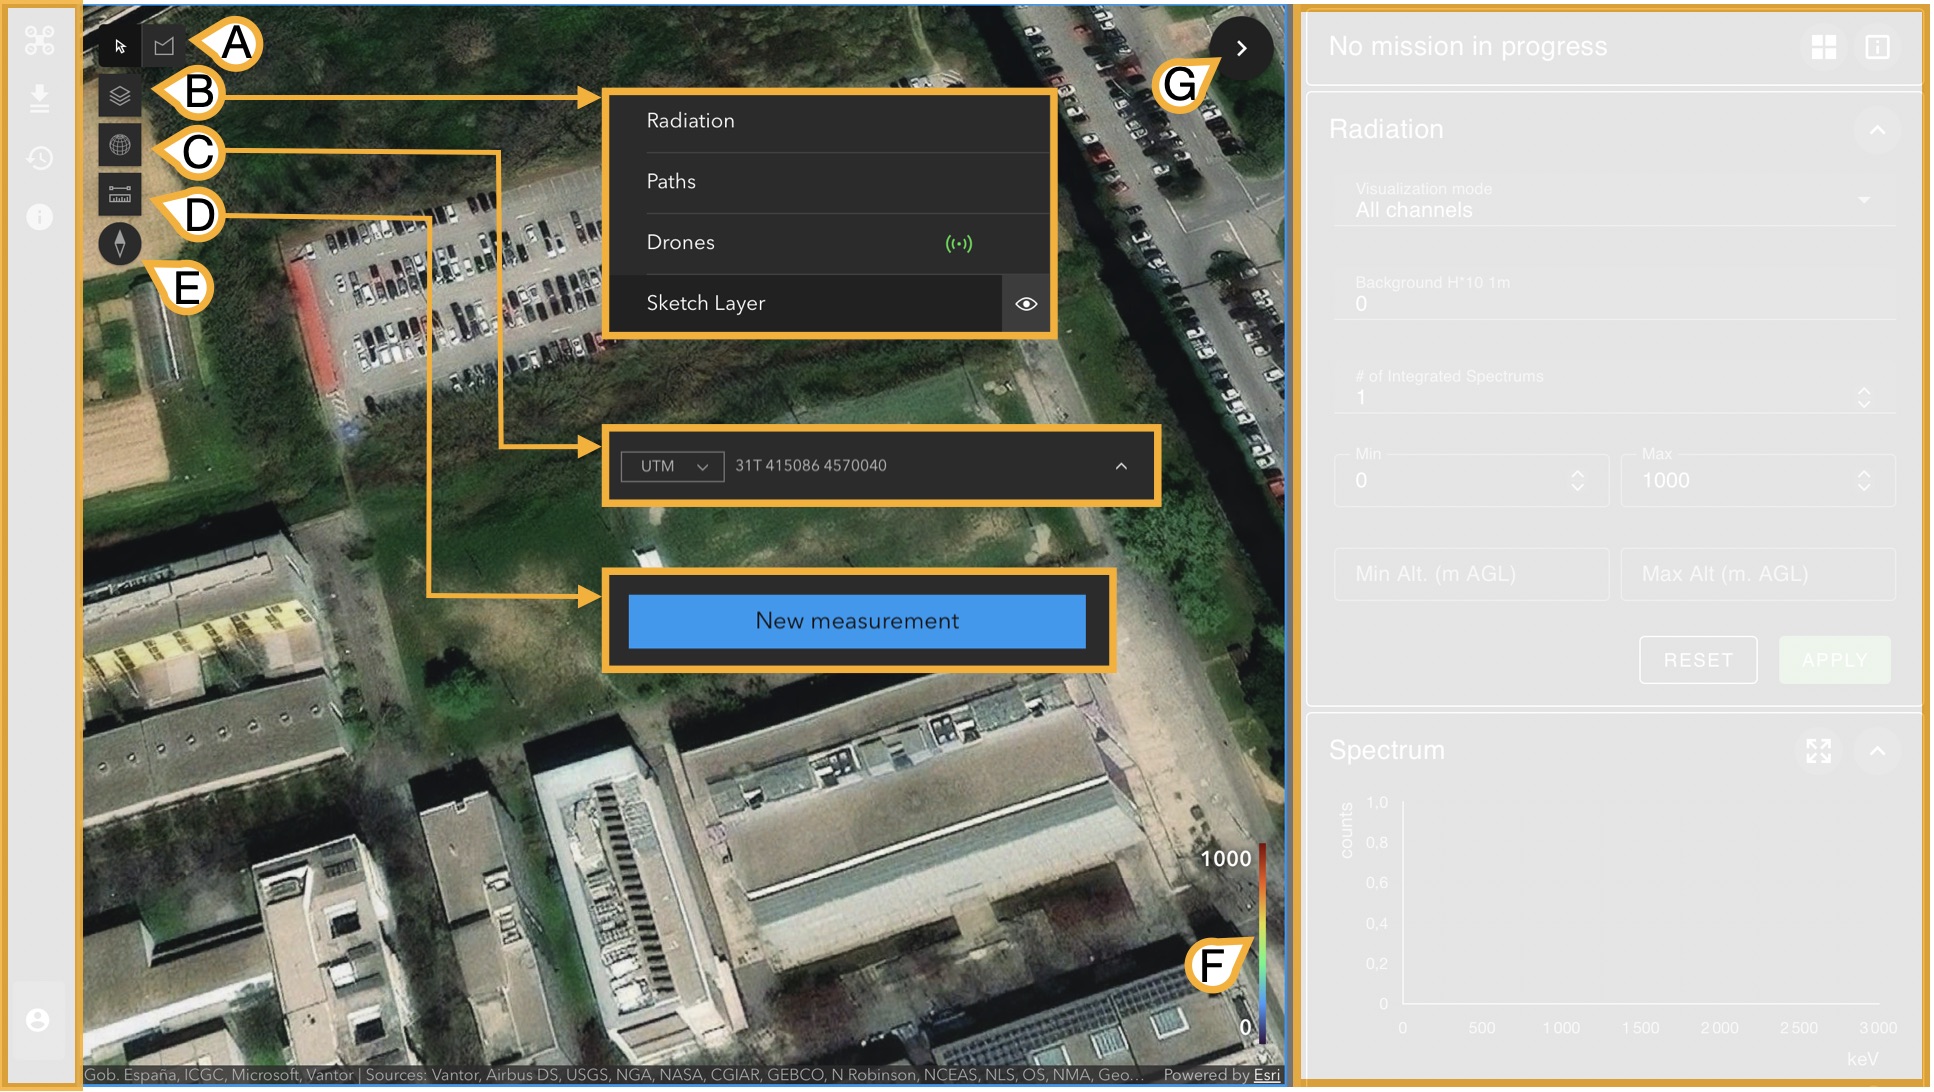Click the download icon in sidebar
This screenshot has width=1934, height=1092.
click(40, 98)
